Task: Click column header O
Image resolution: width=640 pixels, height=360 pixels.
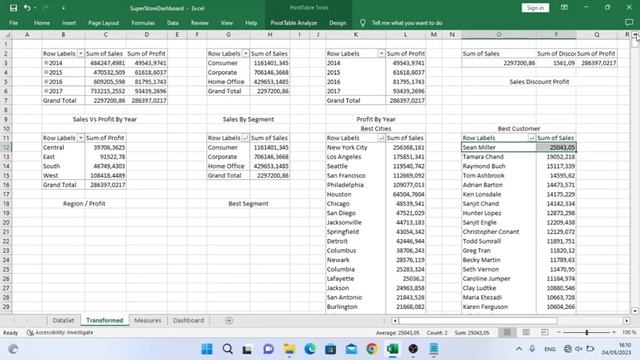Action: tap(498, 35)
